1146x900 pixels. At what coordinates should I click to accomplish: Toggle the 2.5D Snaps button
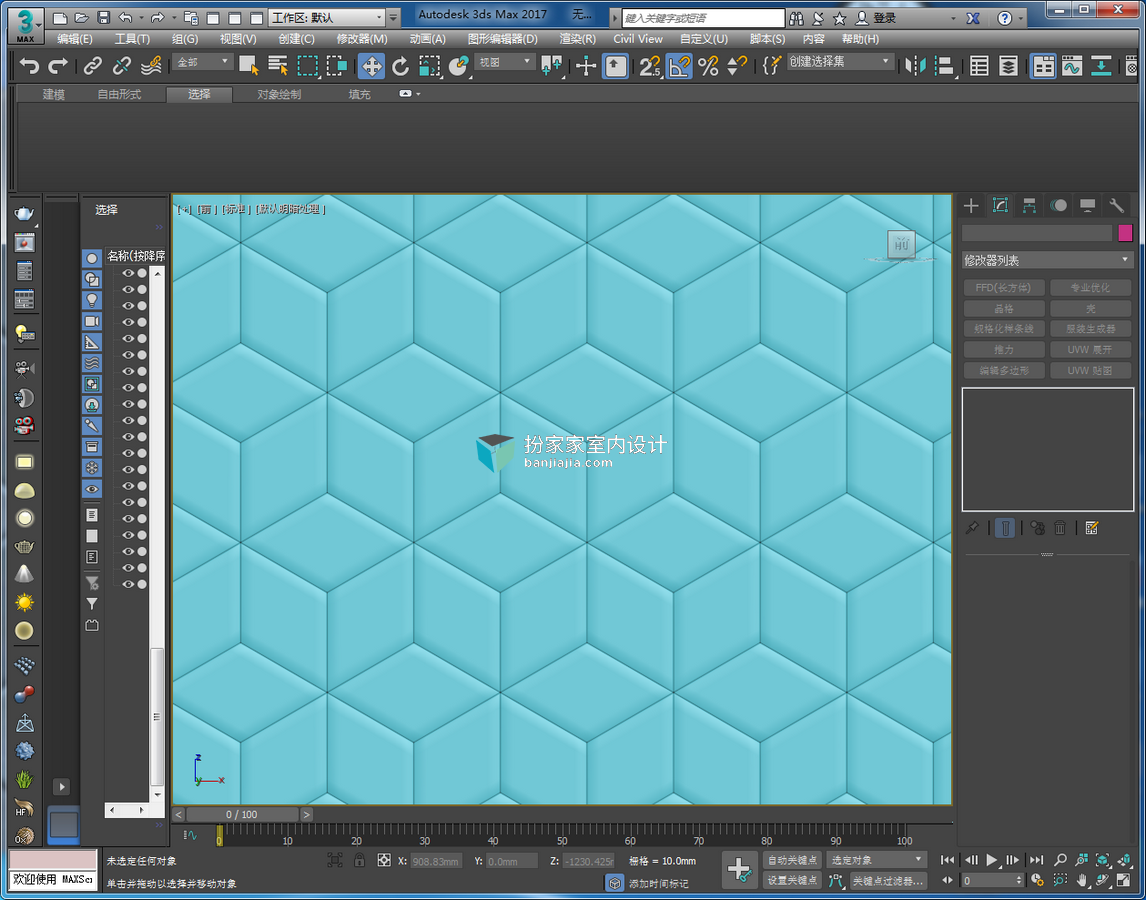[649, 67]
